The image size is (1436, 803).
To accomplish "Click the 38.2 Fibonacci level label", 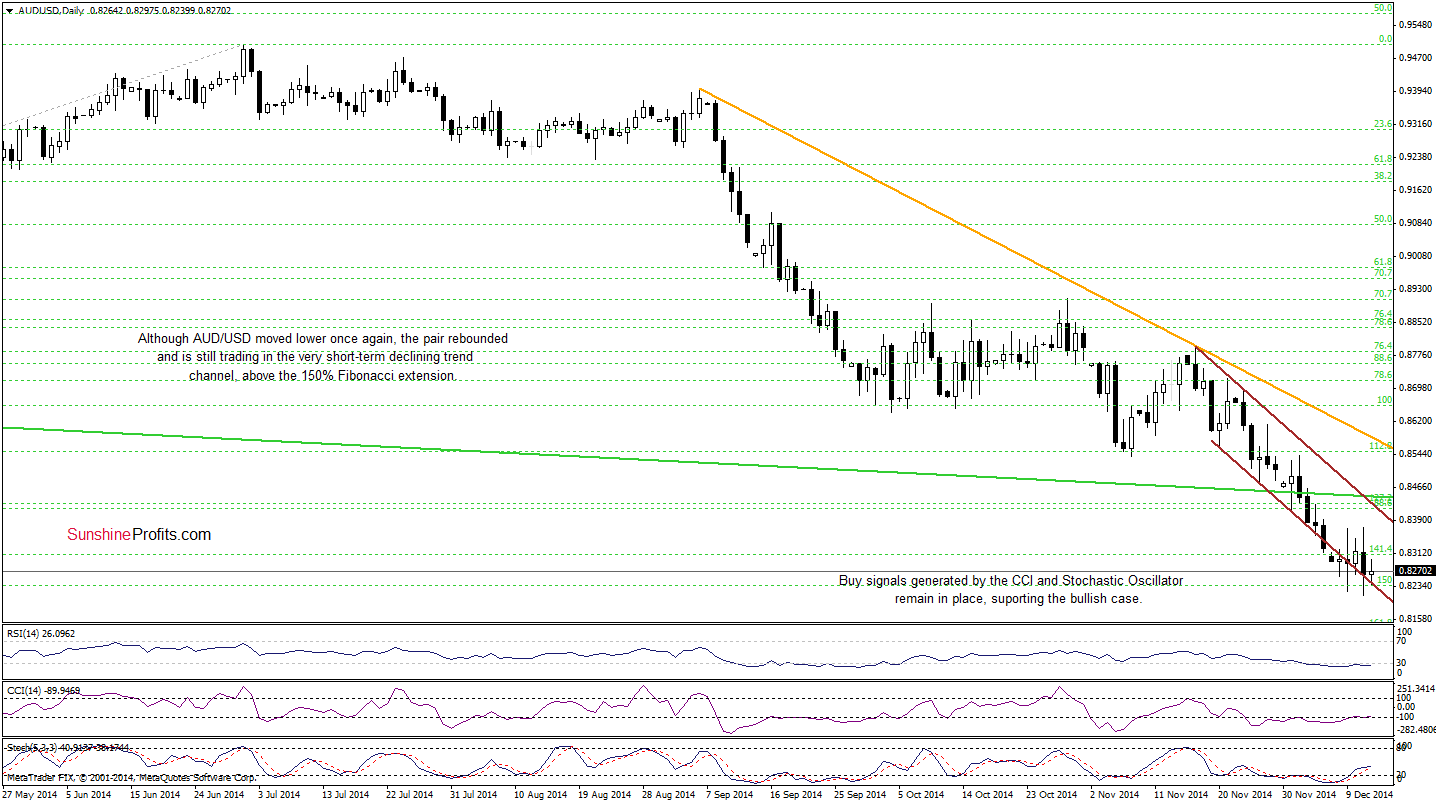I will click(1383, 175).
